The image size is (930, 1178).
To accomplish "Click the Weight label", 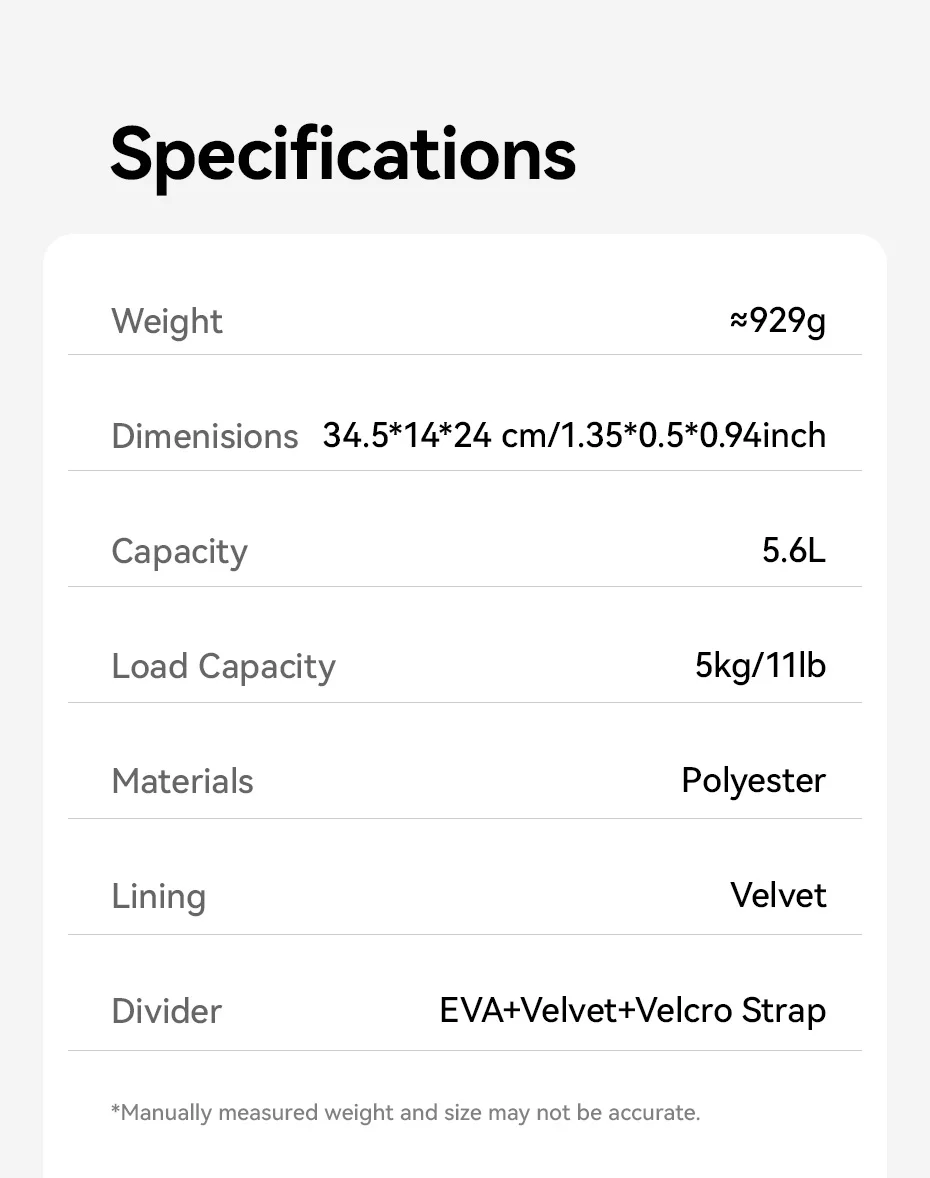I will [x=167, y=321].
